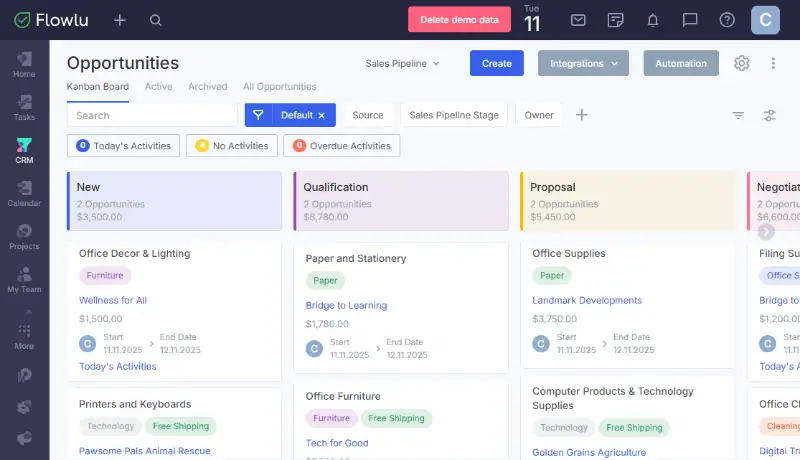
Task: Open the chat messages icon
Action: (x=690, y=20)
